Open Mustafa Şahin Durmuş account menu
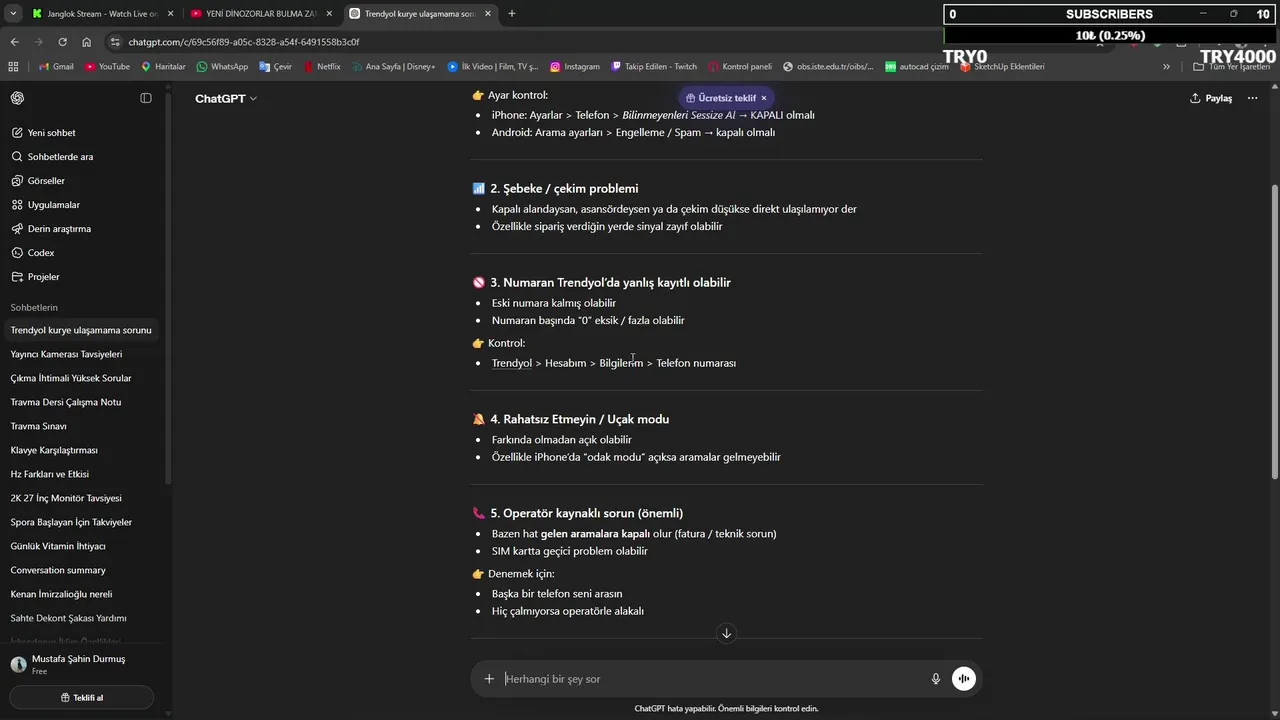1280x720 pixels. (83, 665)
